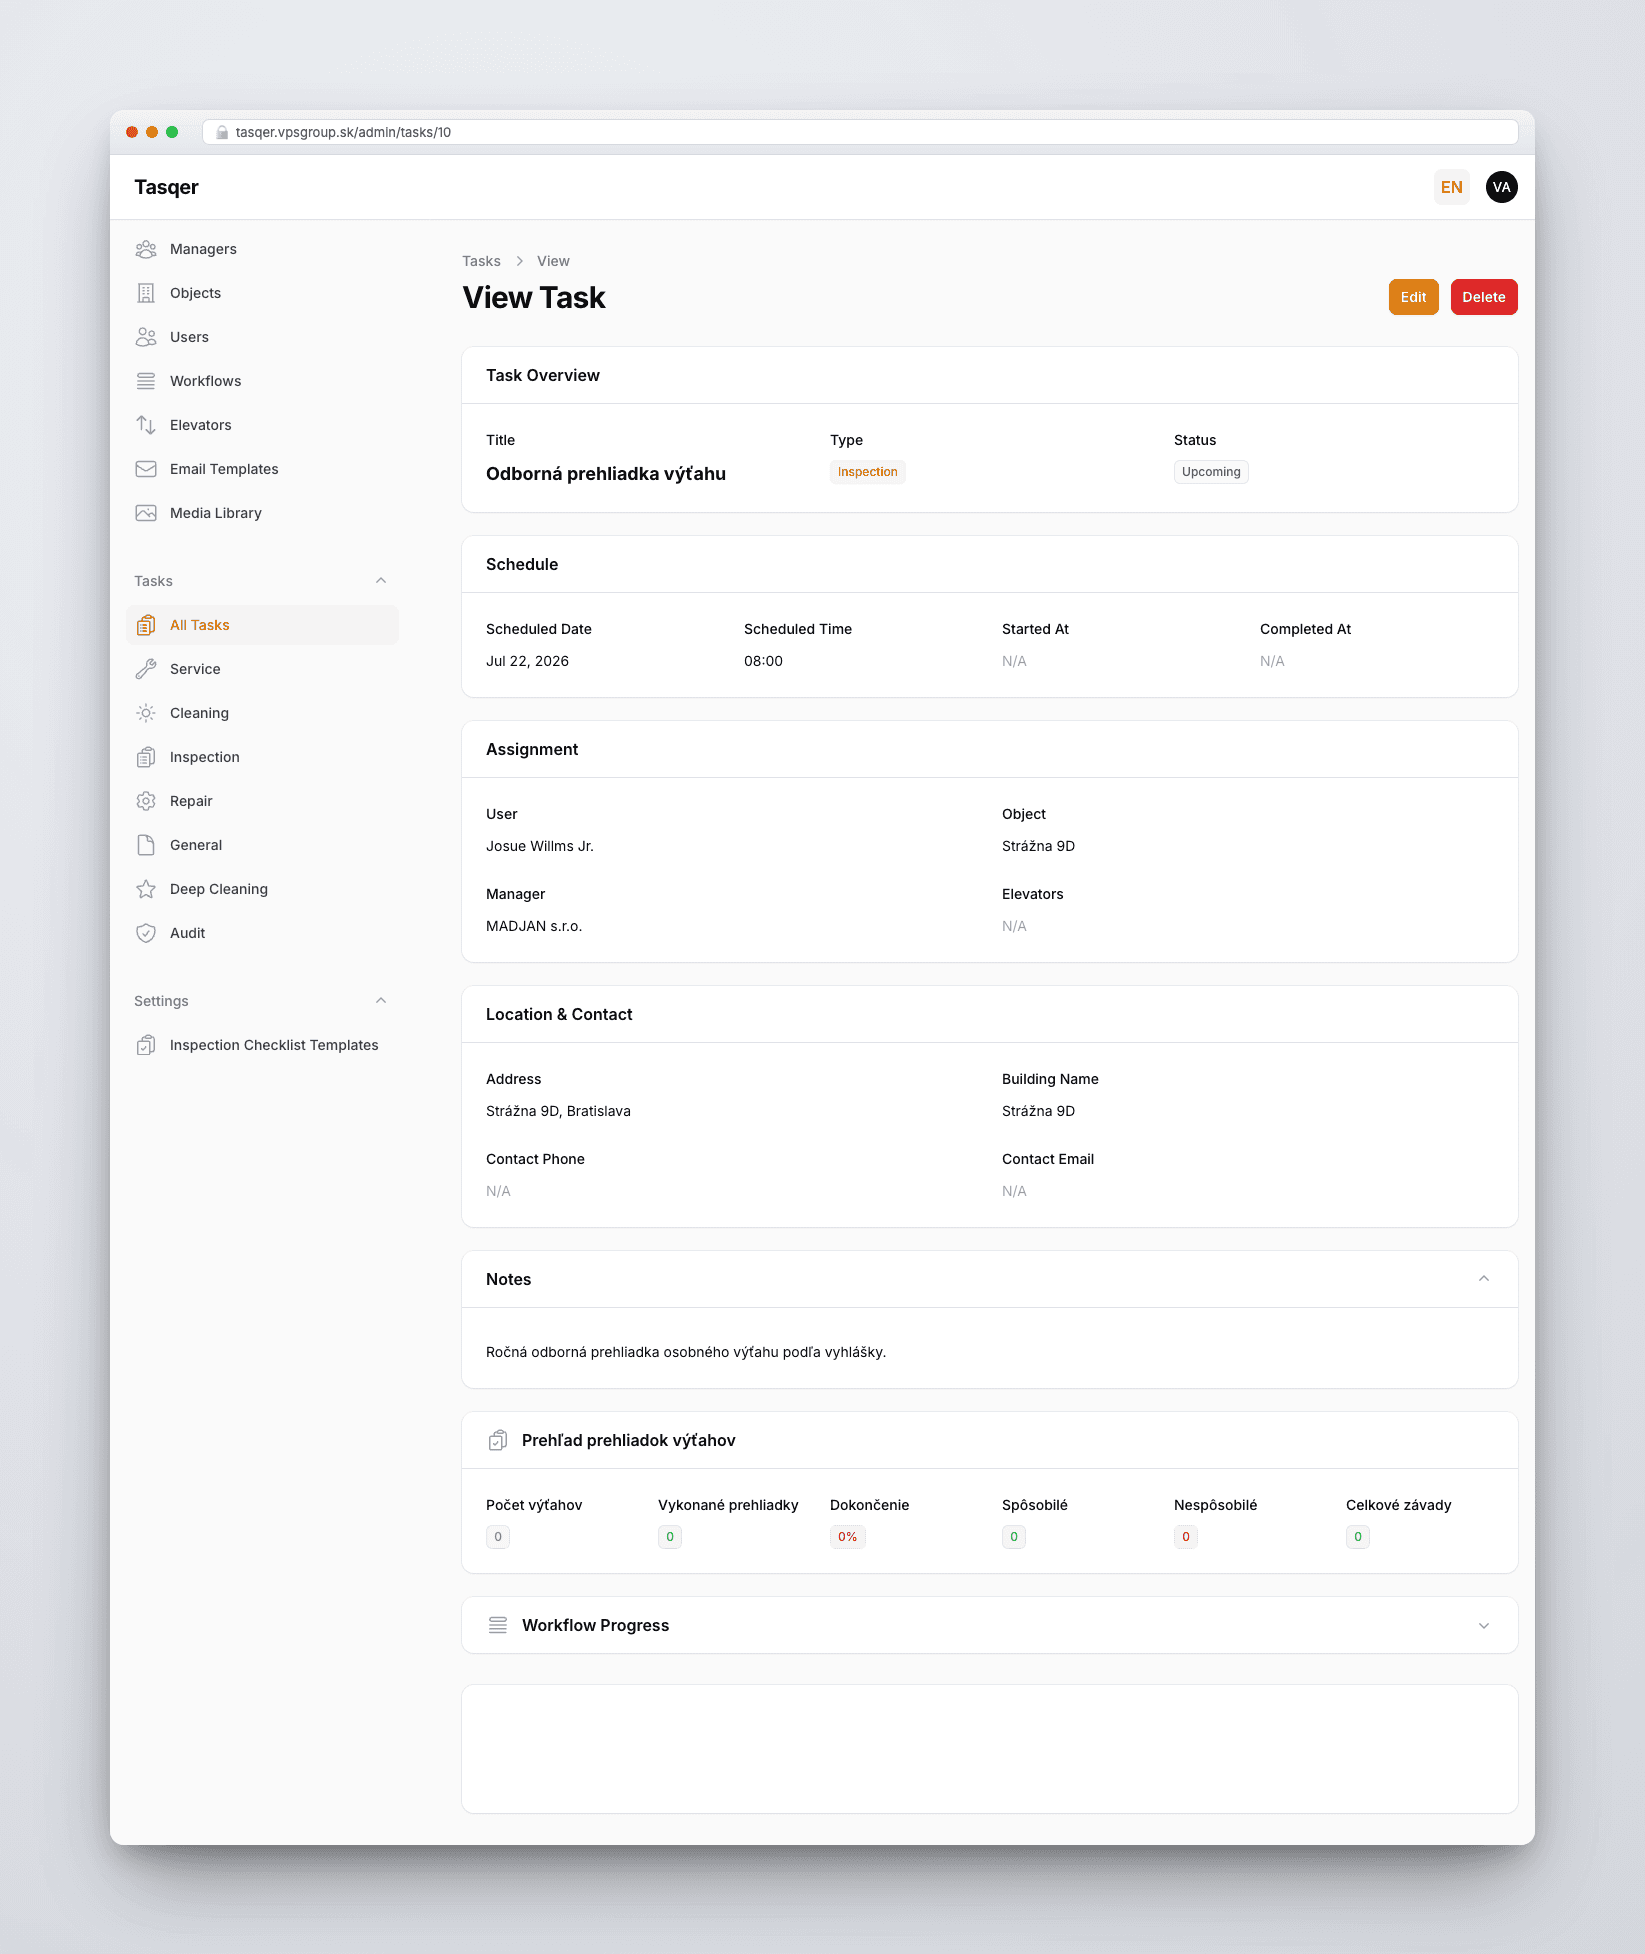Image resolution: width=1645 pixels, height=1954 pixels.
Task: Open the Managers people icon
Action: (x=146, y=249)
